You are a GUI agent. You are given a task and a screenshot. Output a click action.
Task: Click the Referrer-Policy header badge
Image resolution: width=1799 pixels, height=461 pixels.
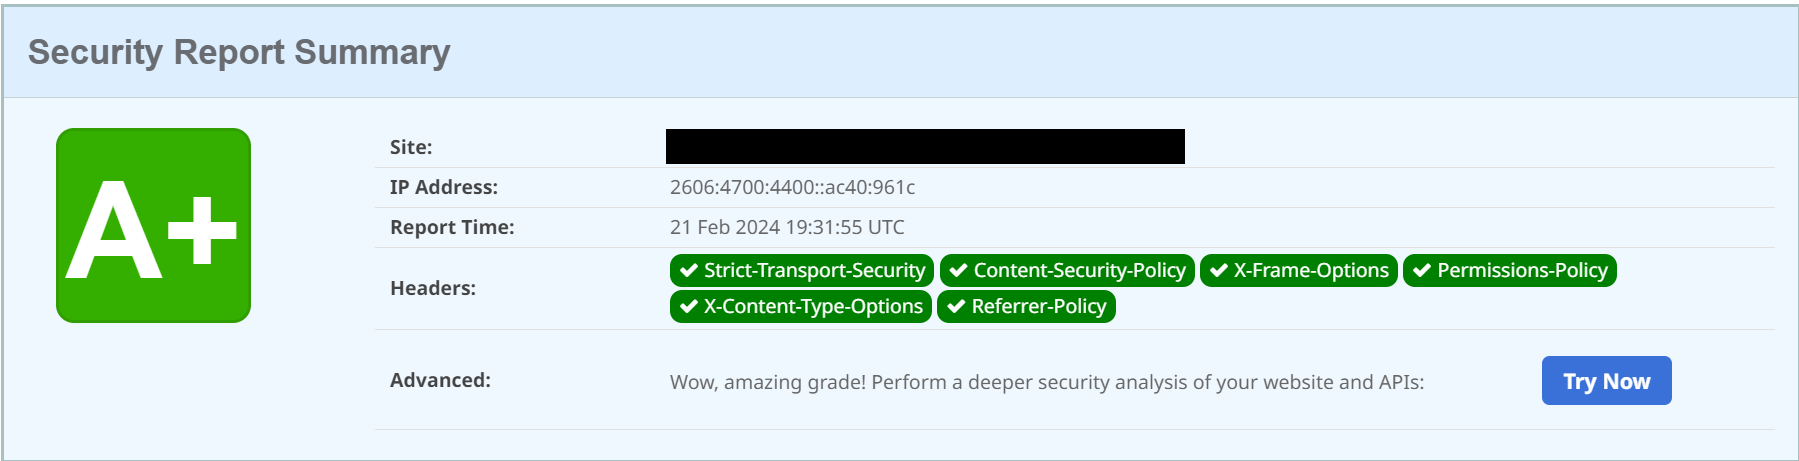1026,306
